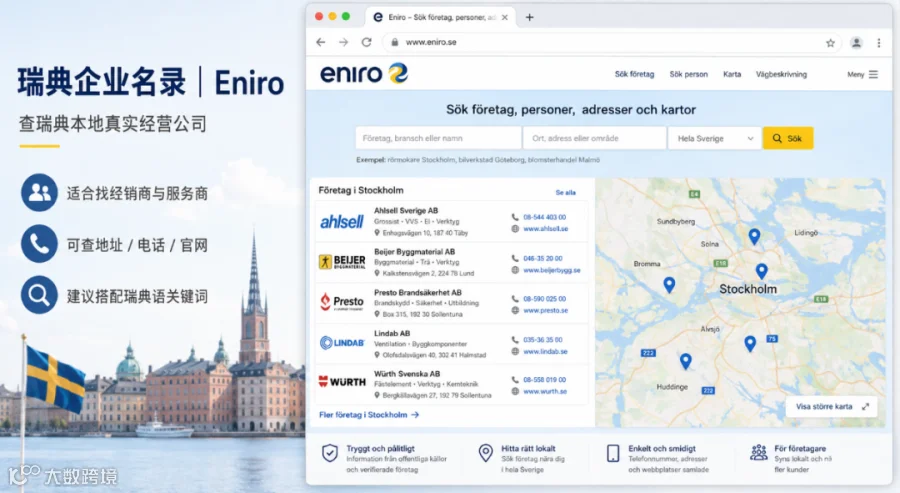900x493 pixels.
Task: Bookmark page with the star icon
Action: (x=830, y=42)
